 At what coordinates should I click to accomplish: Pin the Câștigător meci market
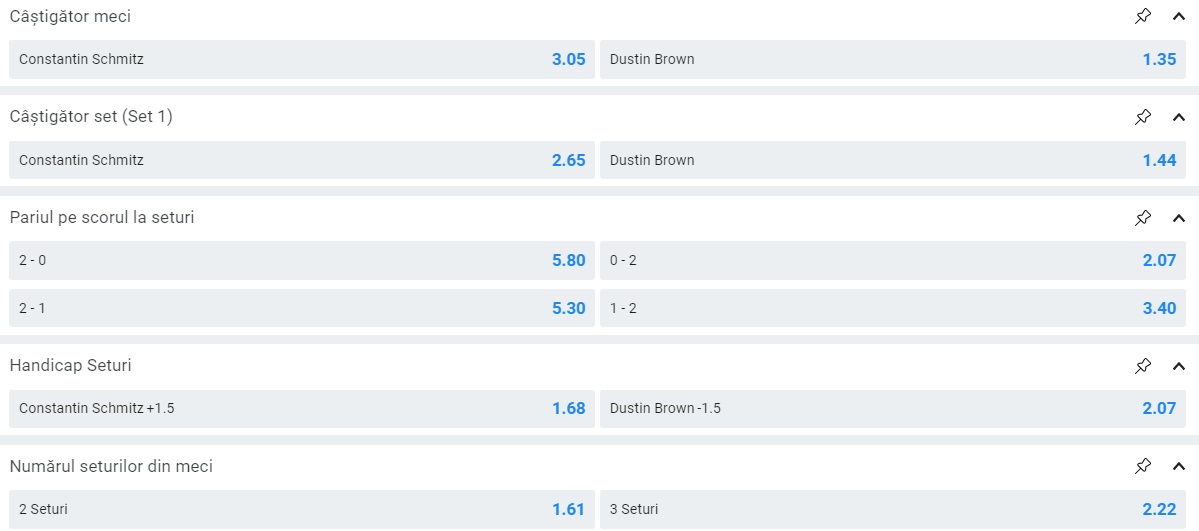click(1143, 16)
